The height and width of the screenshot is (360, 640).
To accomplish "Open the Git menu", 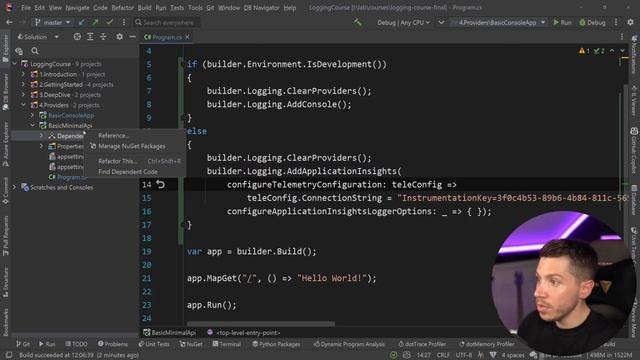I will point(210,8).
